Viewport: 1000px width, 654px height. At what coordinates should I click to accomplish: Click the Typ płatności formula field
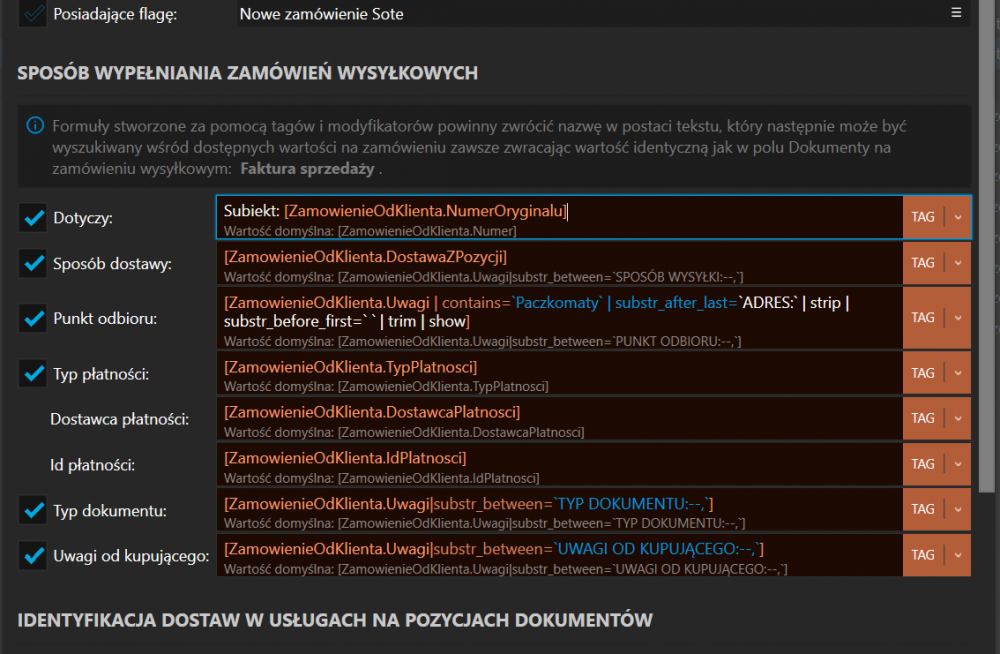(559, 373)
